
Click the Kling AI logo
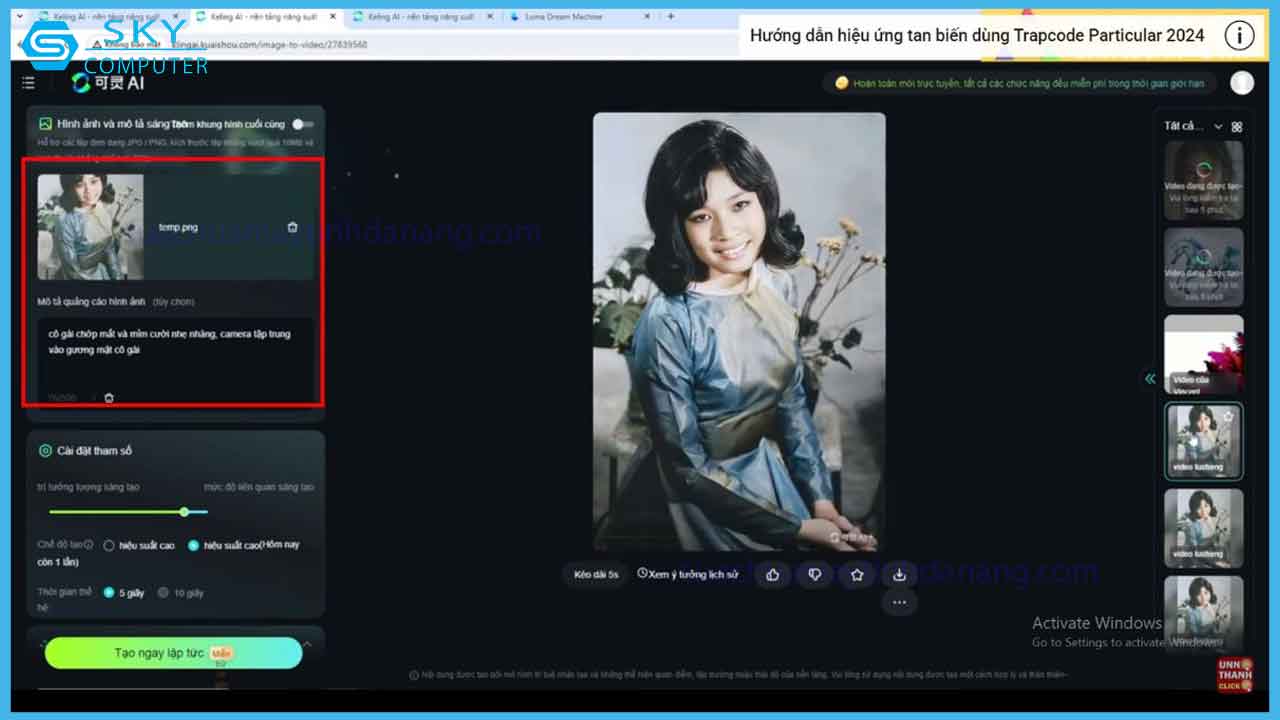[x=108, y=83]
